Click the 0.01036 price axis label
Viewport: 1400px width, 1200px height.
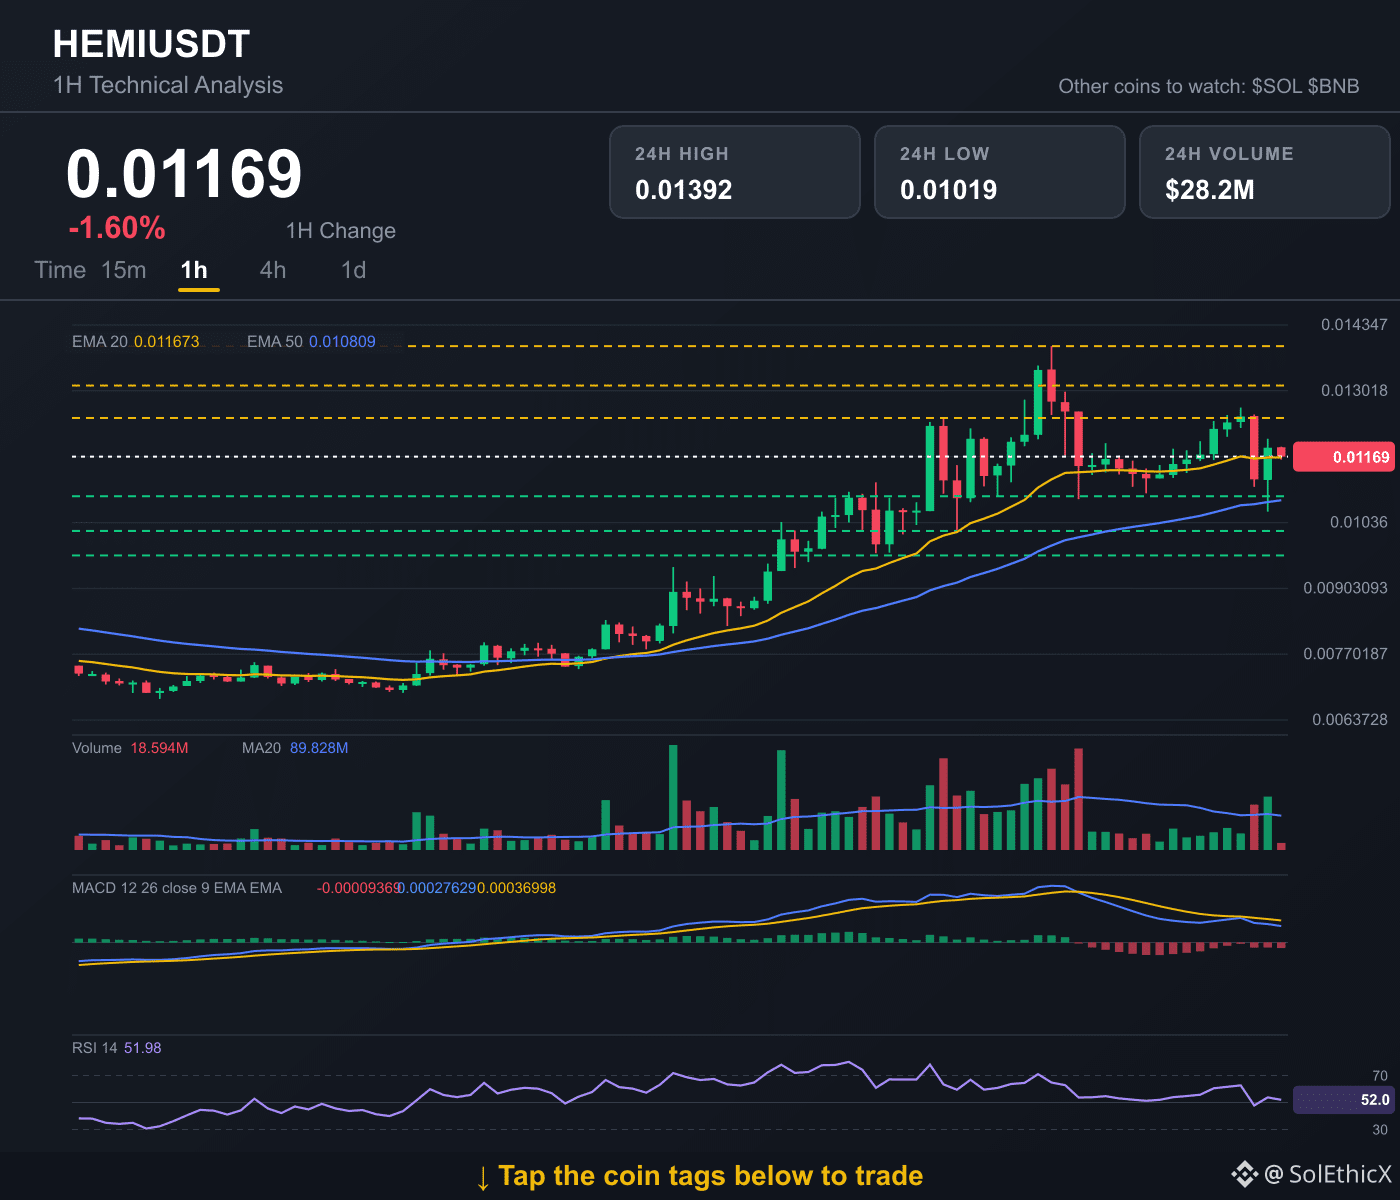tap(1359, 522)
